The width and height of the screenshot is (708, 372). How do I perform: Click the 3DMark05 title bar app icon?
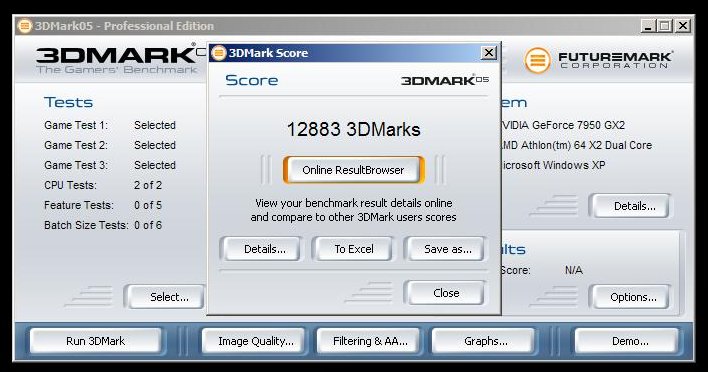click(24, 26)
